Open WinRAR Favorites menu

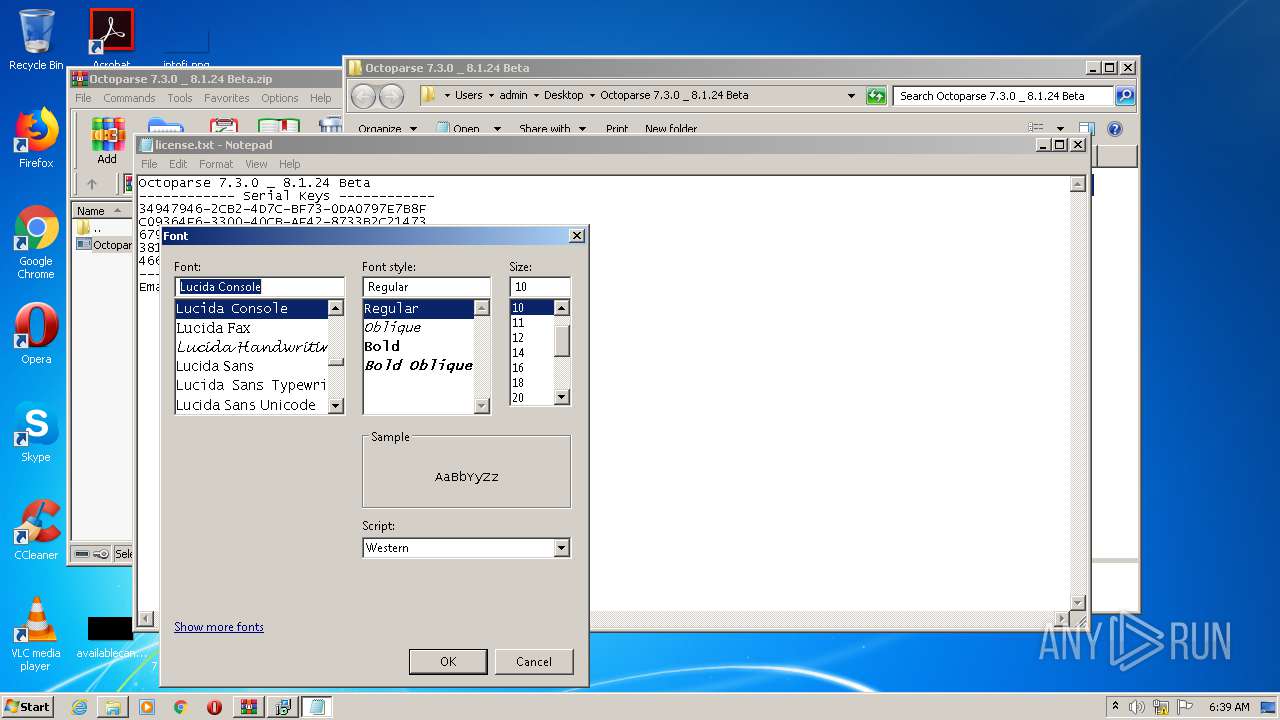click(227, 98)
